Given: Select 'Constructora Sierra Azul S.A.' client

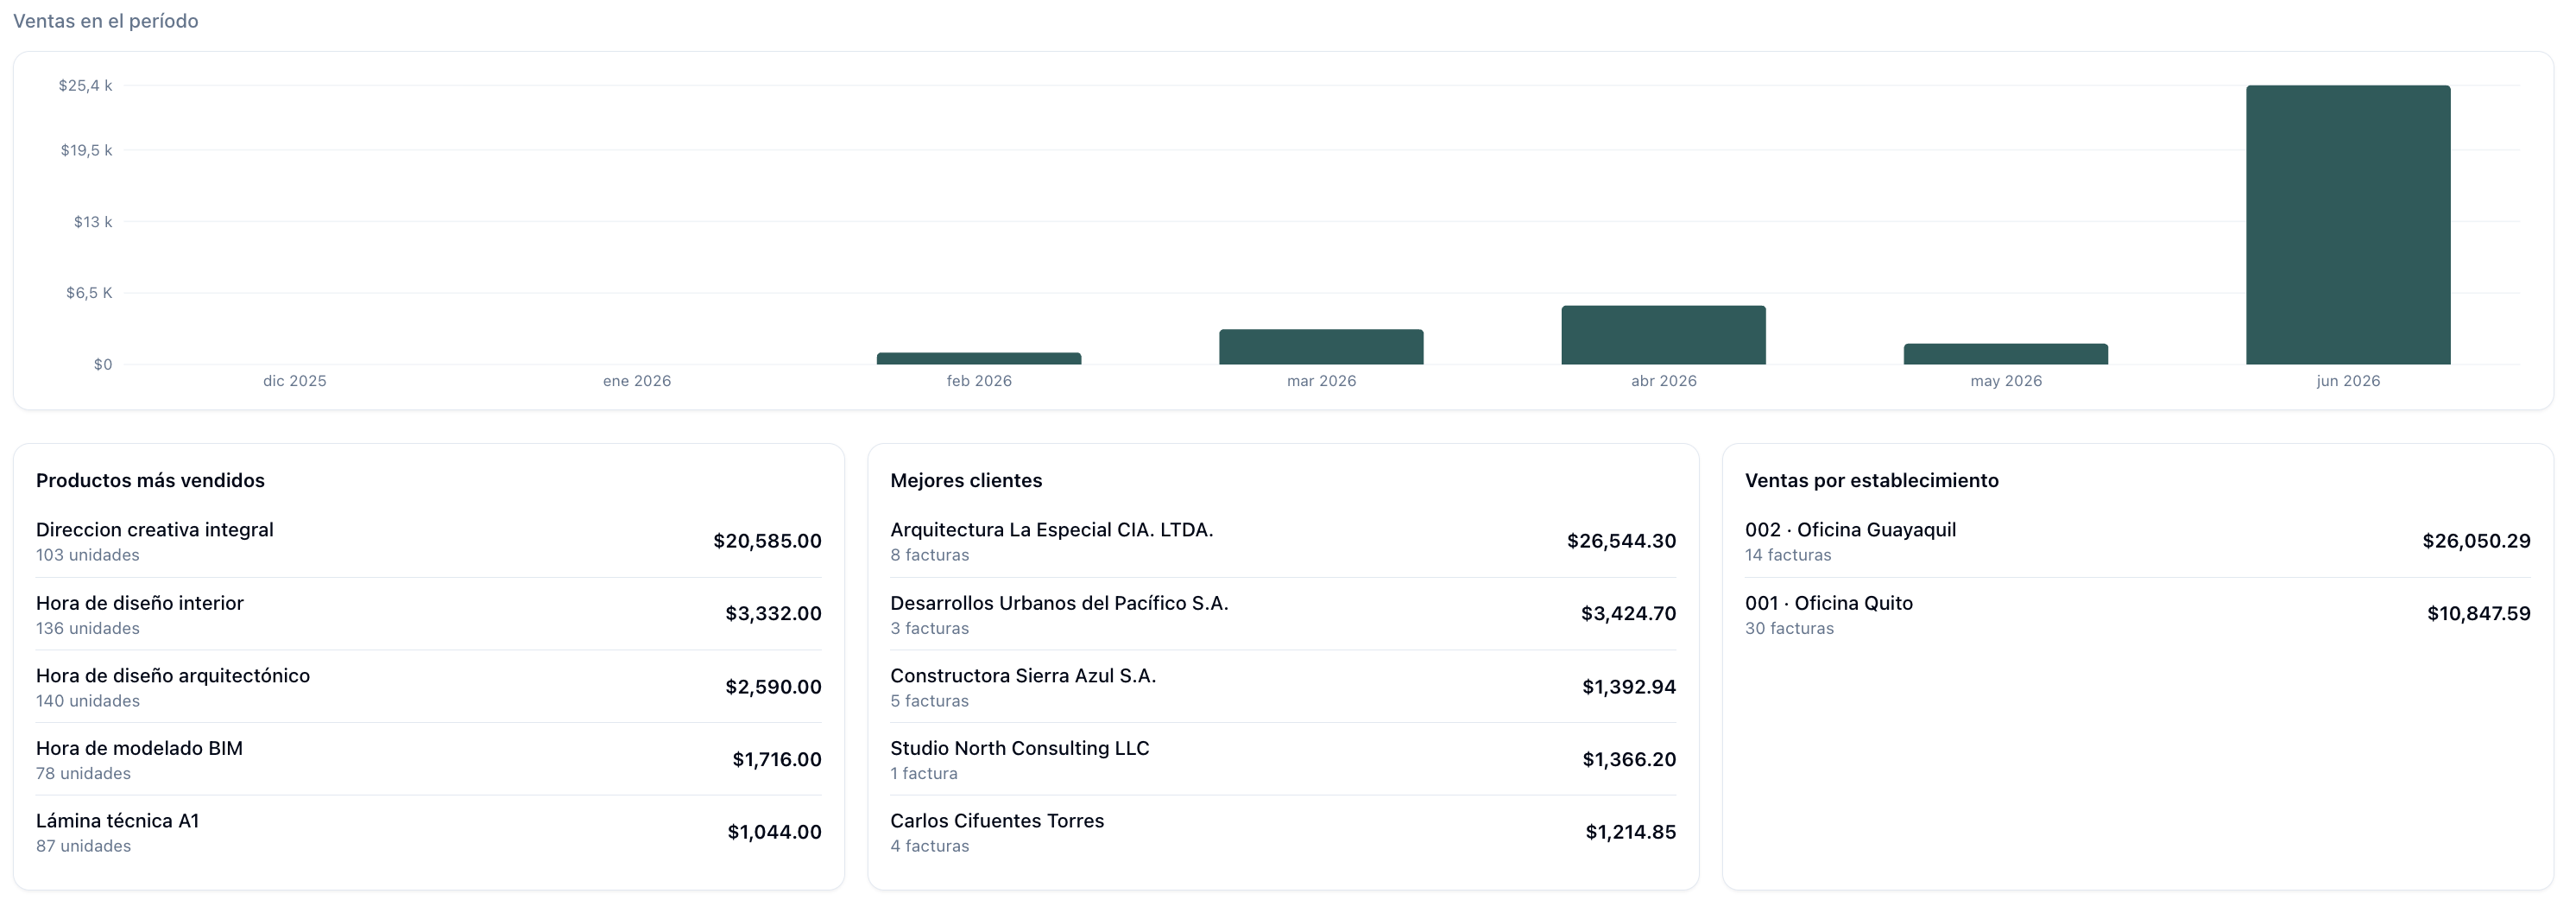Looking at the screenshot, I should pyautogui.click(x=1283, y=687).
